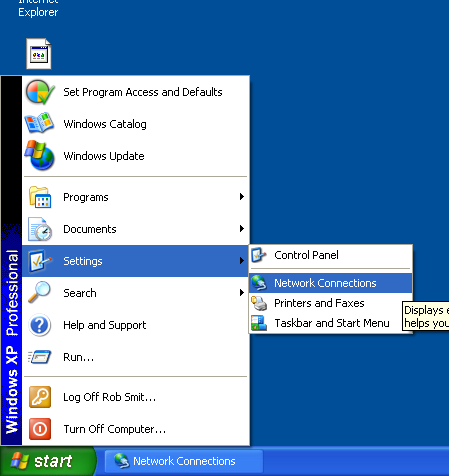Screen dimensions: 449x476
Task: Open Set Program Access and Defaults
Action: pyautogui.click(x=136, y=92)
